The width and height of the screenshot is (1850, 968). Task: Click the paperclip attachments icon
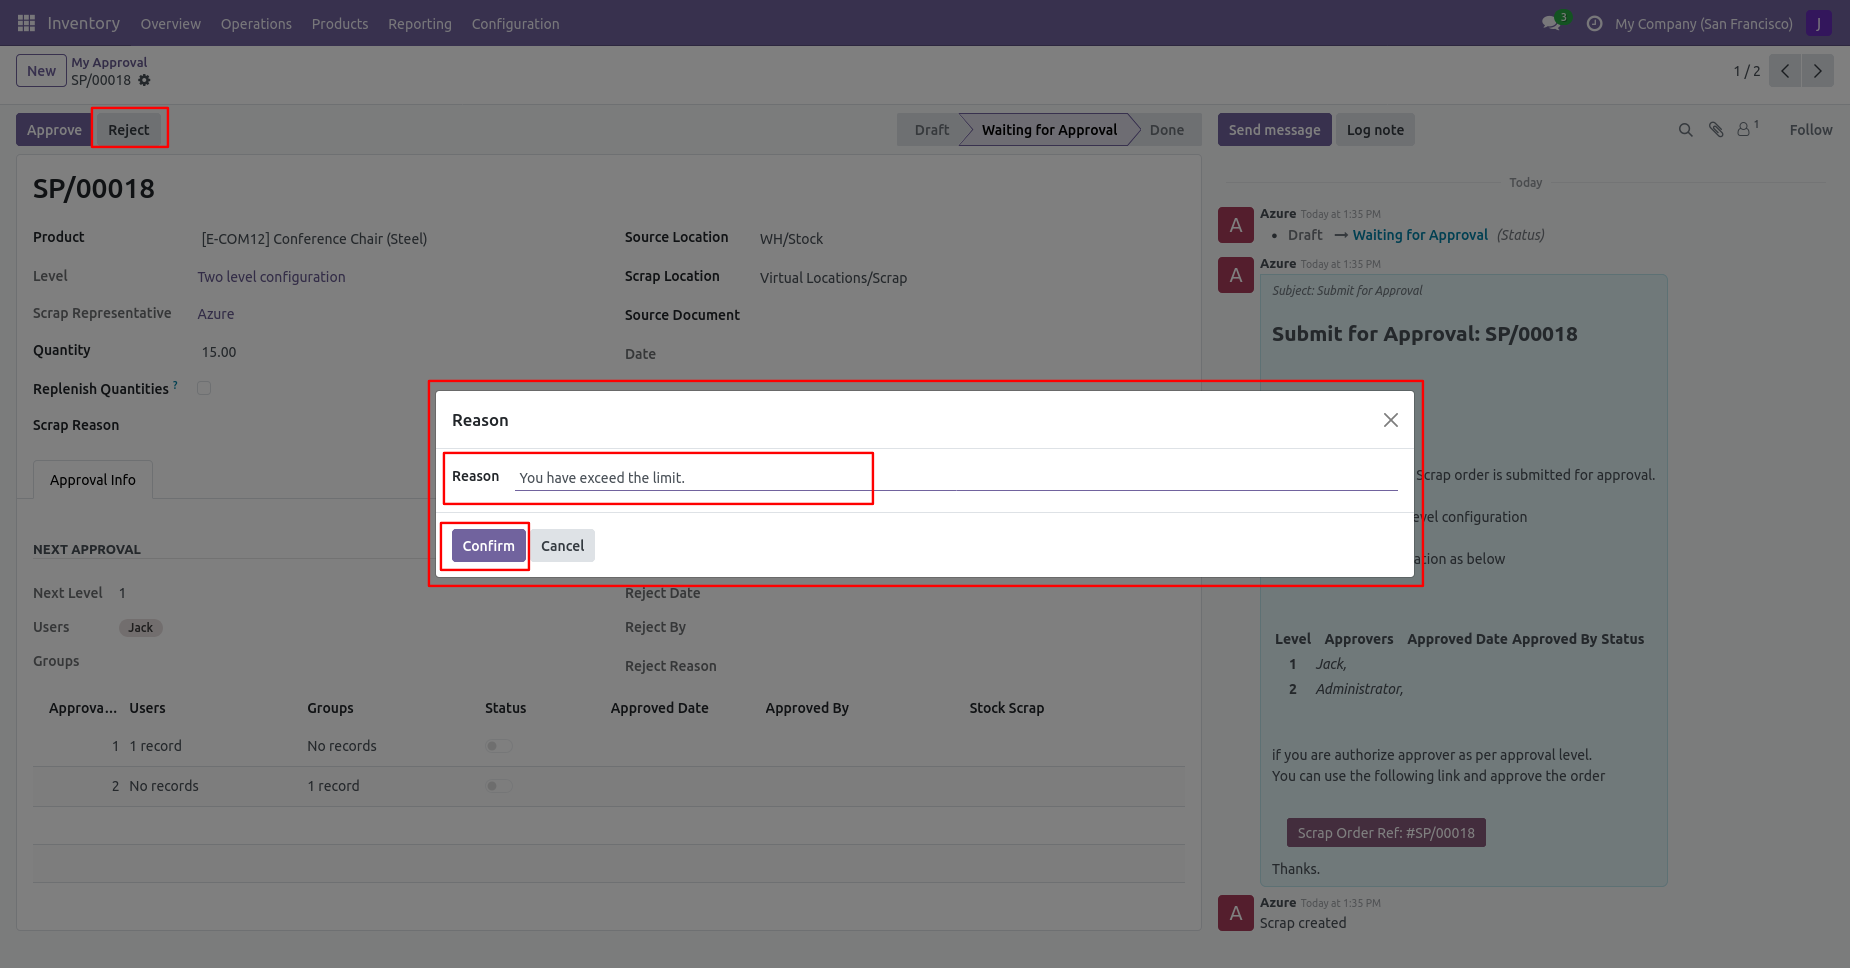point(1716,130)
